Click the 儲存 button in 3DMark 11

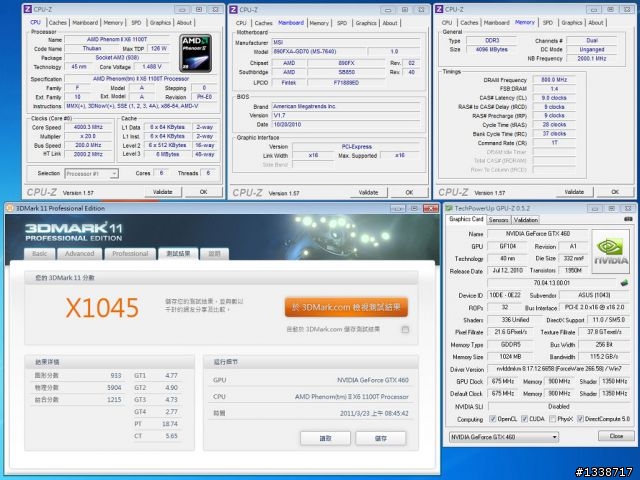[381, 438]
